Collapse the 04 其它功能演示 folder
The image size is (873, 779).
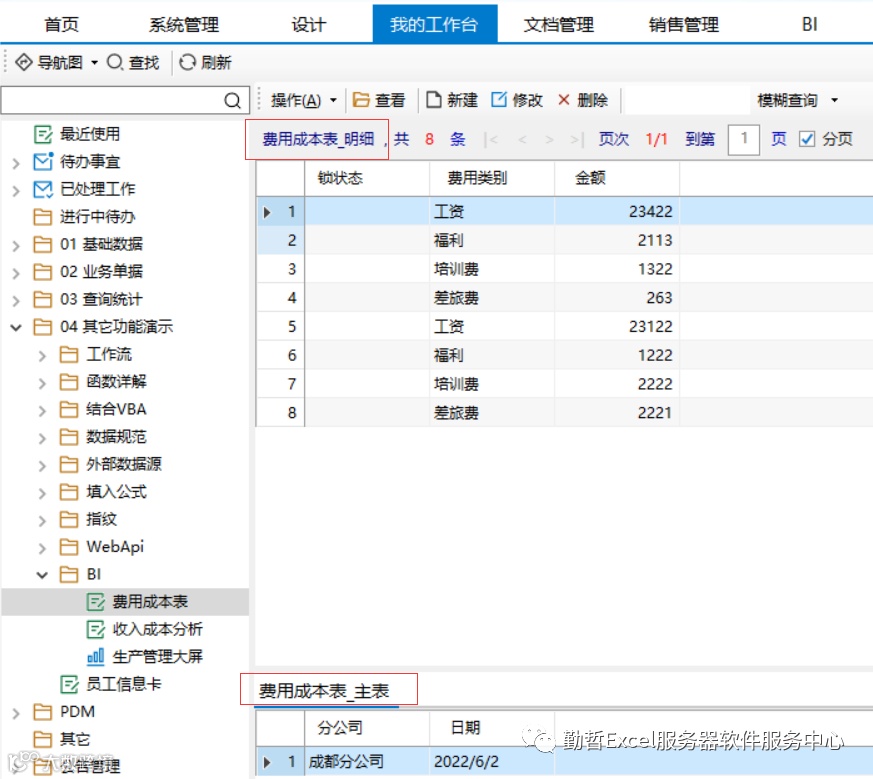click(x=16, y=327)
